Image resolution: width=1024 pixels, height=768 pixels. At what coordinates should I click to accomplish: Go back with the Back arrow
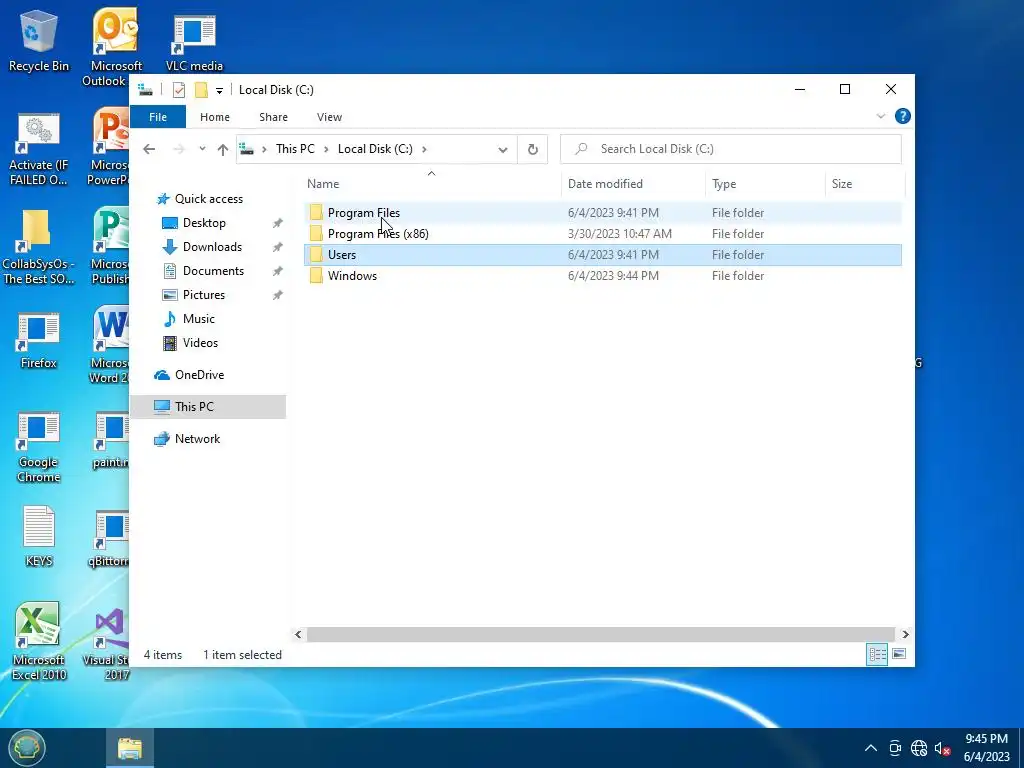pyautogui.click(x=149, y=149)
